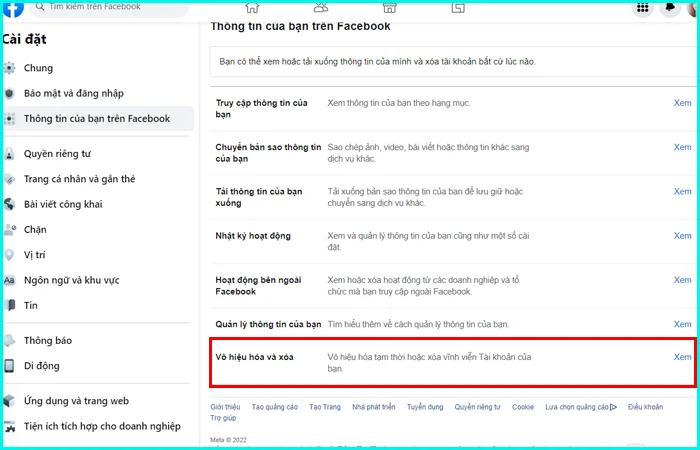The height and width of the screenshot is (450, 700).
Task: Open the Cookie footer link
Action: point(523,407)
